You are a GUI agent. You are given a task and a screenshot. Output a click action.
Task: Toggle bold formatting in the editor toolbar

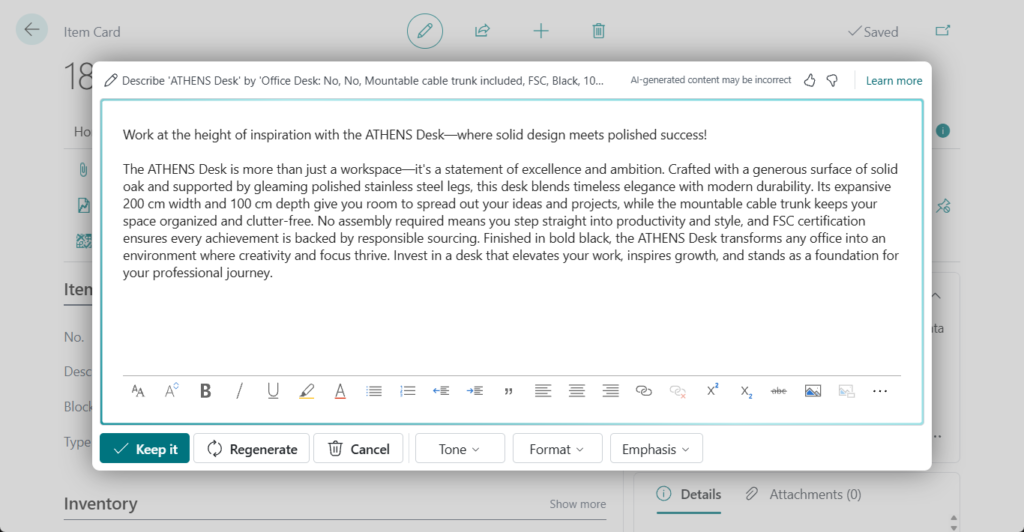(205, 391)
